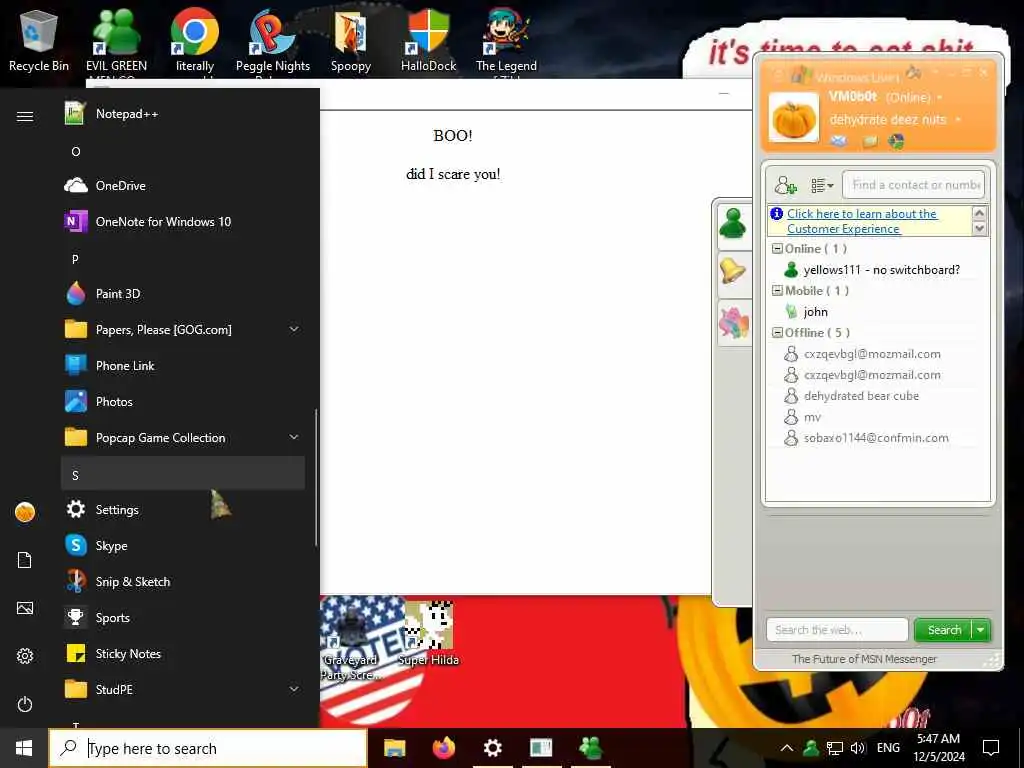Select the Spoopy desktop icon
The width and height of the screenshot is (1024, 768).
tap(351, 41)
